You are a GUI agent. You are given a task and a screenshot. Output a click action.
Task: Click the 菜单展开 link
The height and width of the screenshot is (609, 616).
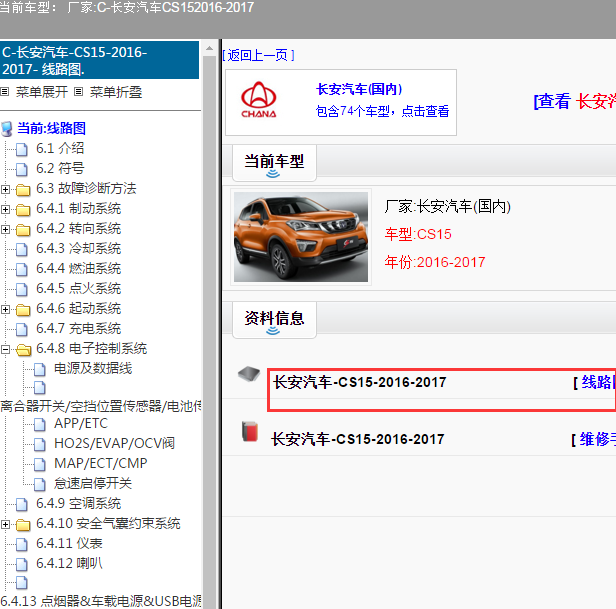pyautogui.click(x=42, y=92)
